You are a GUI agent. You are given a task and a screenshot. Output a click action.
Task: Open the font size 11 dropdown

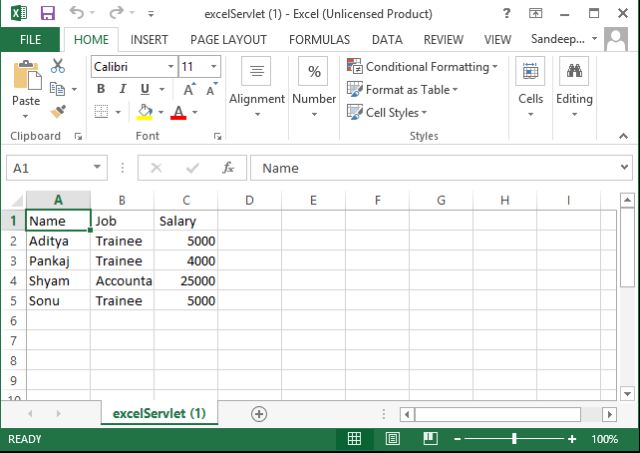tap(213, 67)
